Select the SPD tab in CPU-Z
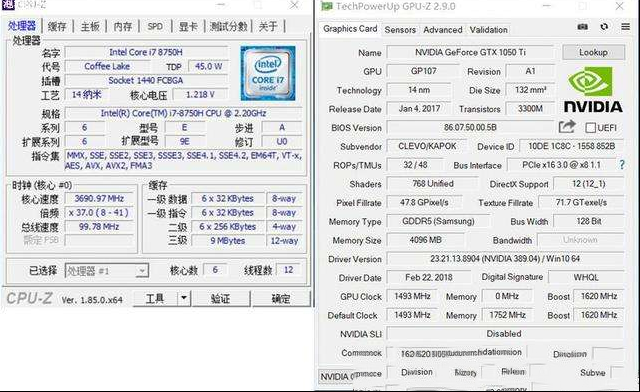640x392 pixels. click(x=155, y=27)
